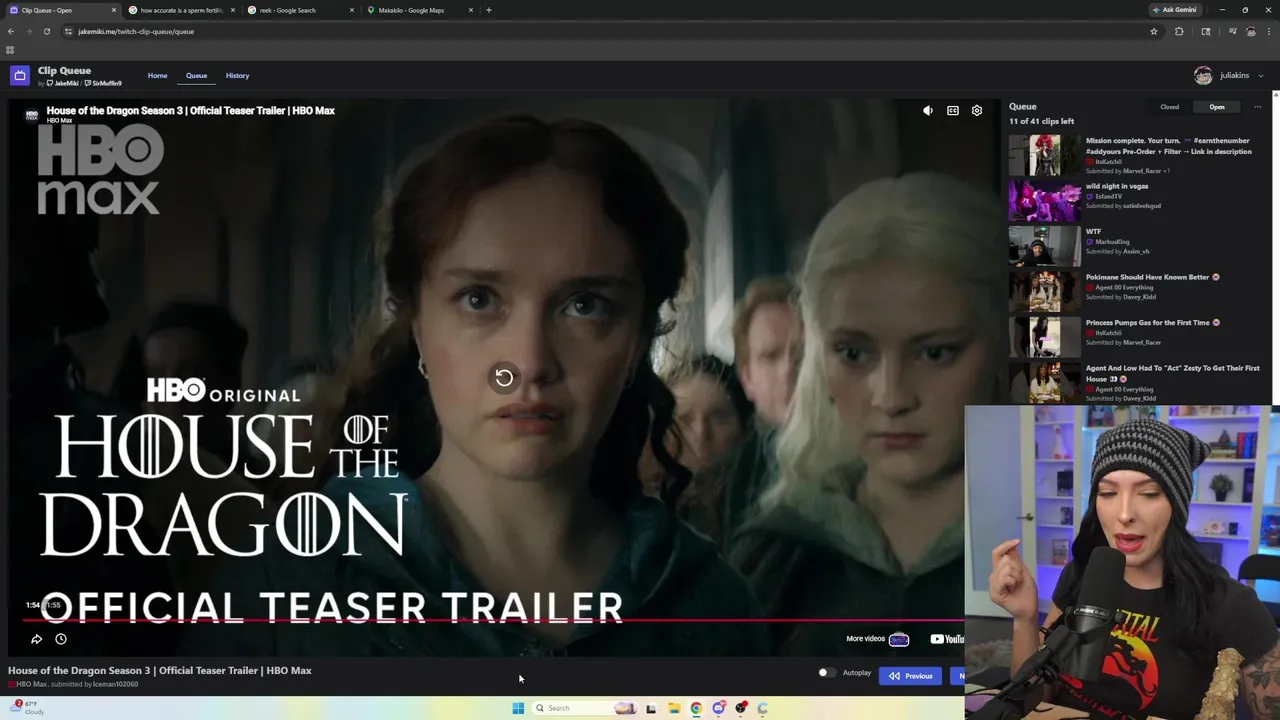1280x720 pixels.
Task: Open File Explorer from the taskbar
Action: pos(674,708)
